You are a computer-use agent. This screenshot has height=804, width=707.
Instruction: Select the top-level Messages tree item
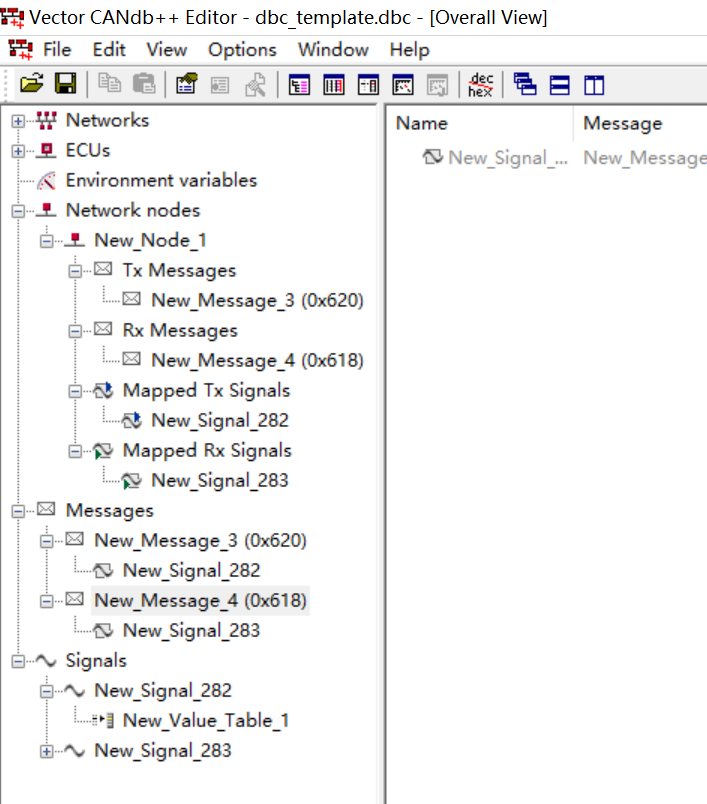click(x=110, y=511)
